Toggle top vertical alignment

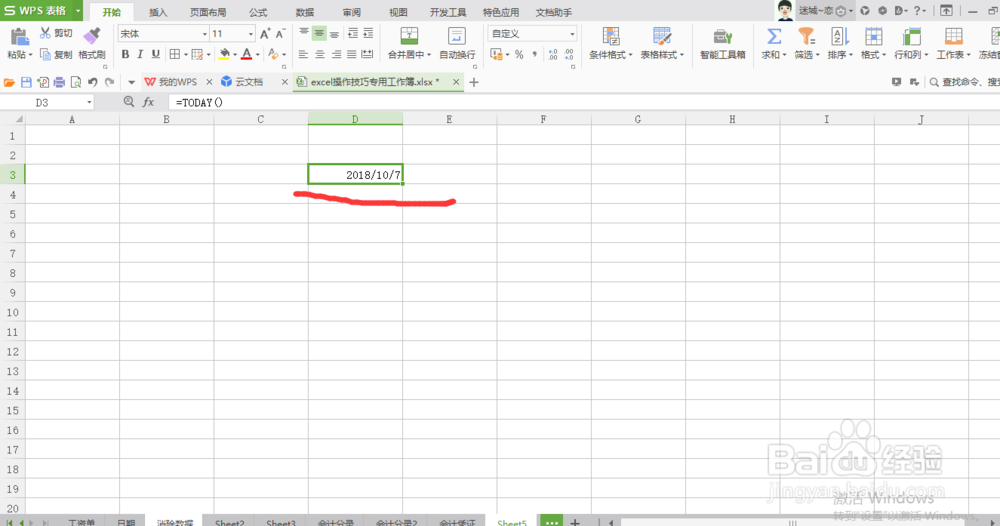coord(304,33)
